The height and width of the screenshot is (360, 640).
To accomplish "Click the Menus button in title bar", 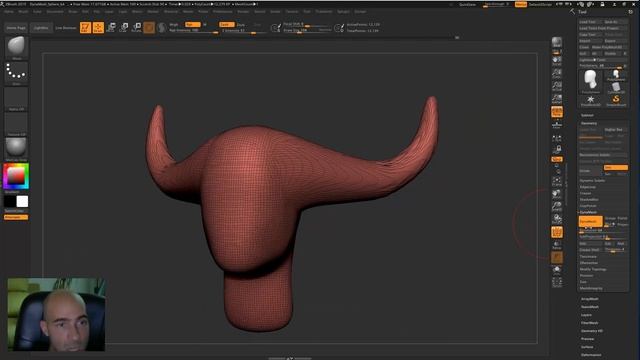I will click(520, 4).
